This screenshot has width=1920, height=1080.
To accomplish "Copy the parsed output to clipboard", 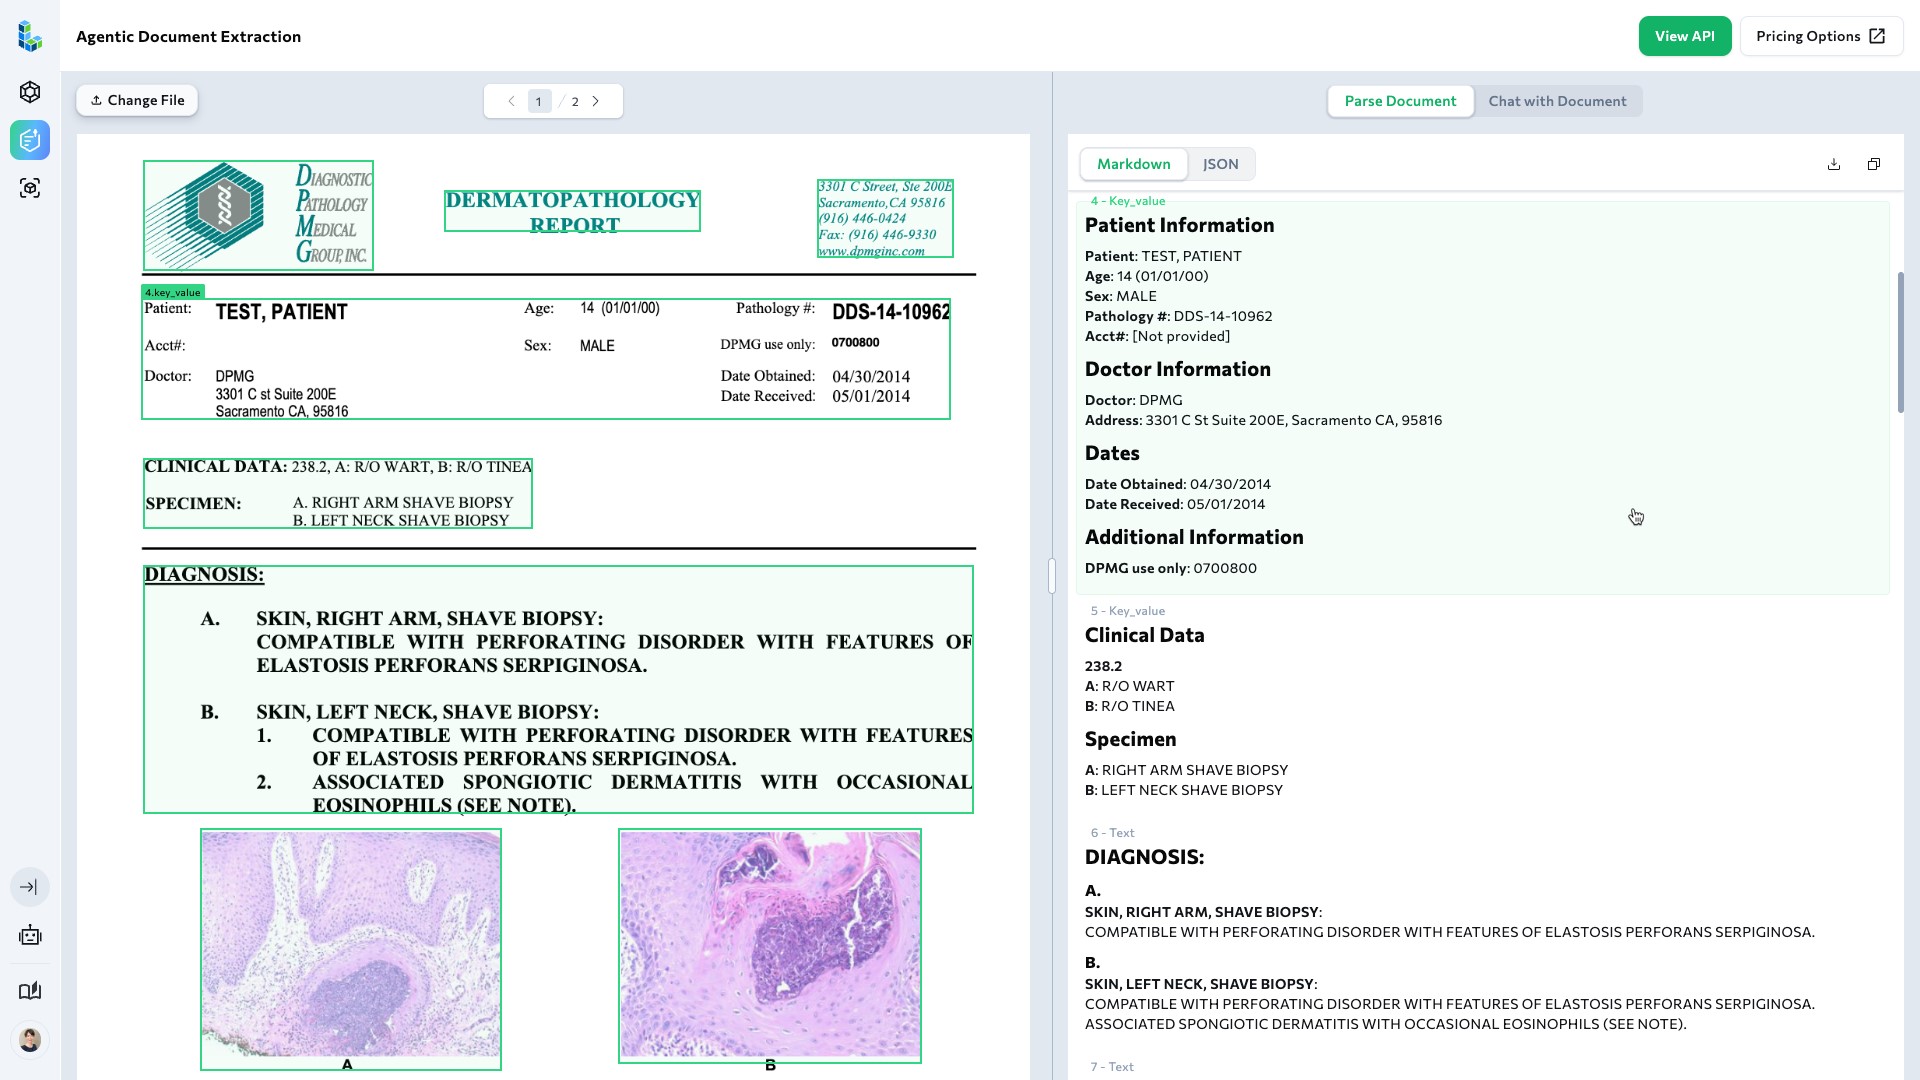I will click(x=1874, y=164).
